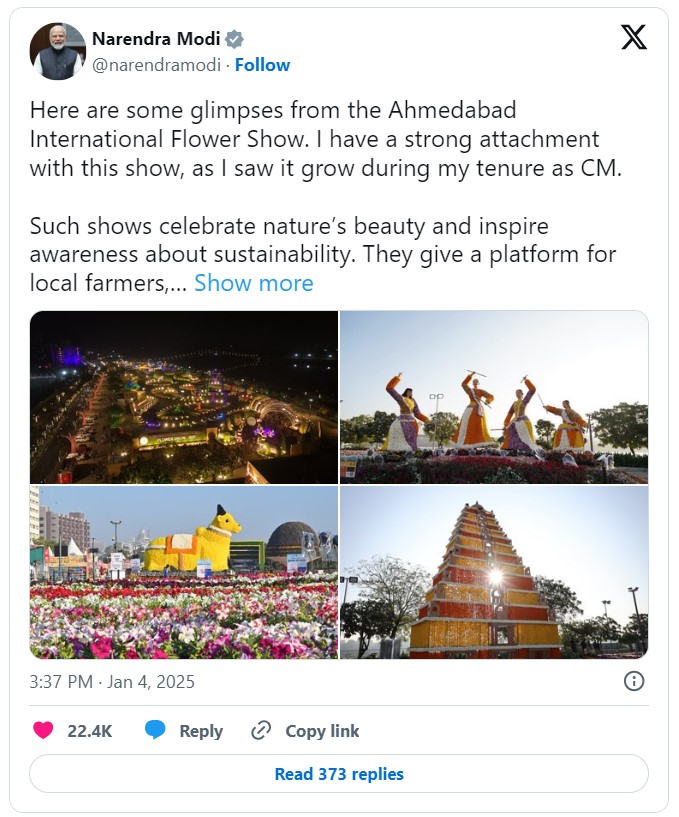Open the @narendramodi handle link
Image resolution: width=679 pixels, height=817 pixels.
pos(156,65)
